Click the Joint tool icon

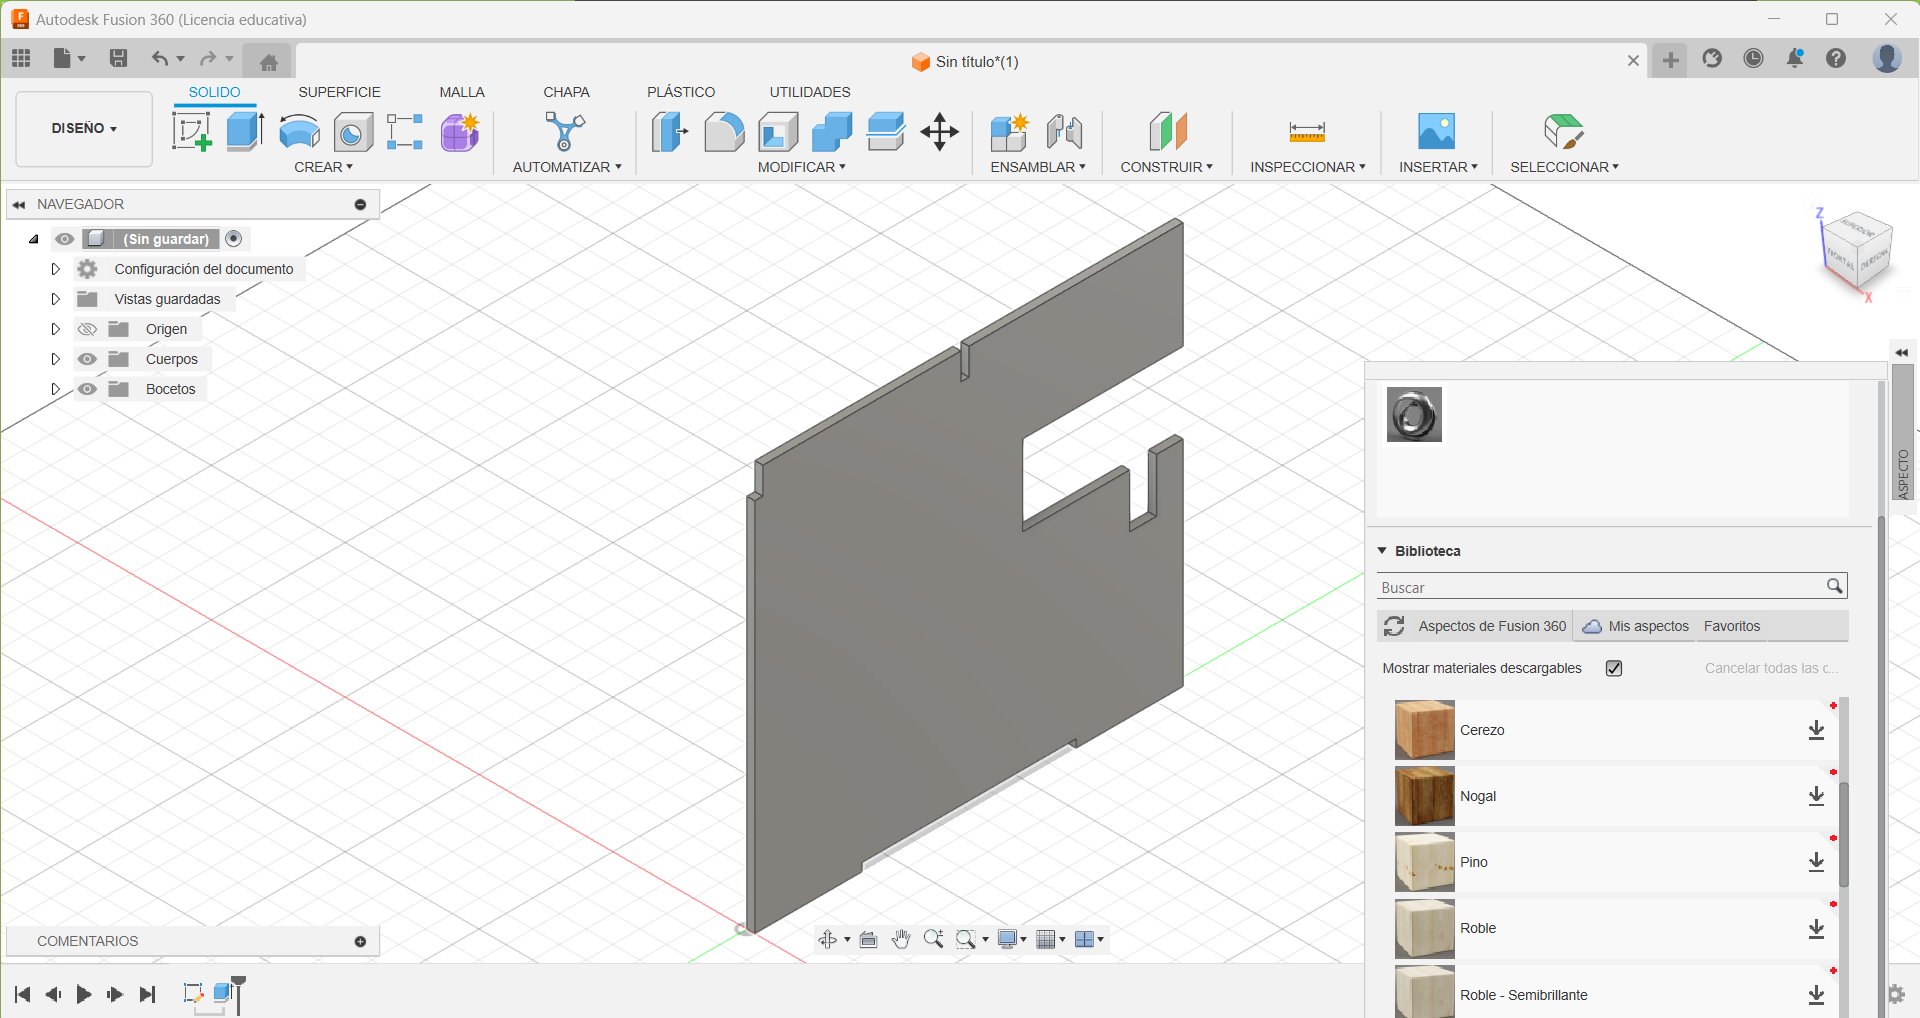(1064, 131)
